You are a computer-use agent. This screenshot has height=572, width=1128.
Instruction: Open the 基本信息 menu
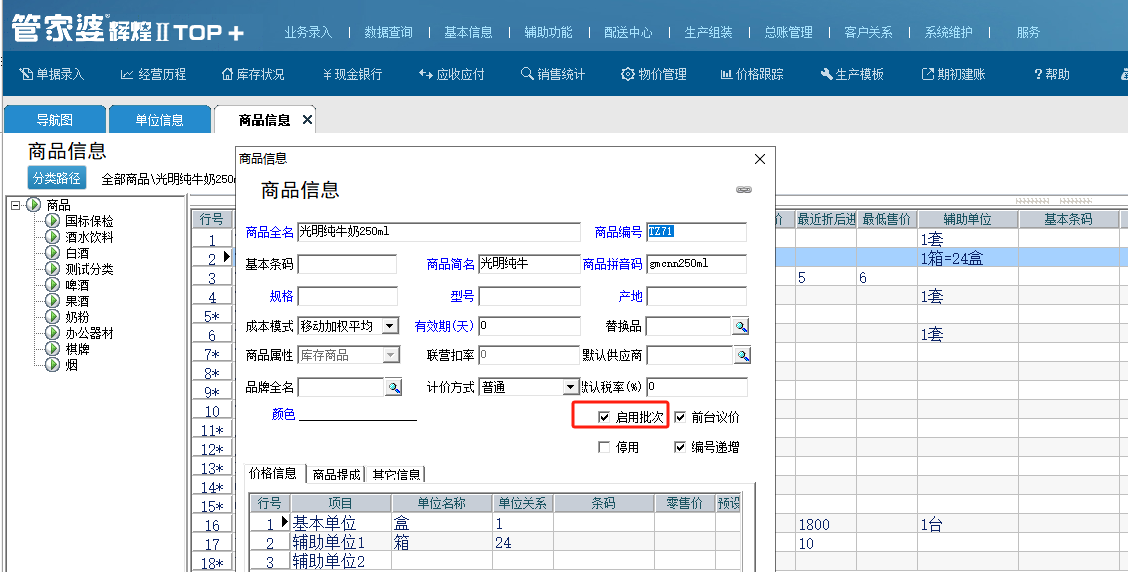pos(468,32)
